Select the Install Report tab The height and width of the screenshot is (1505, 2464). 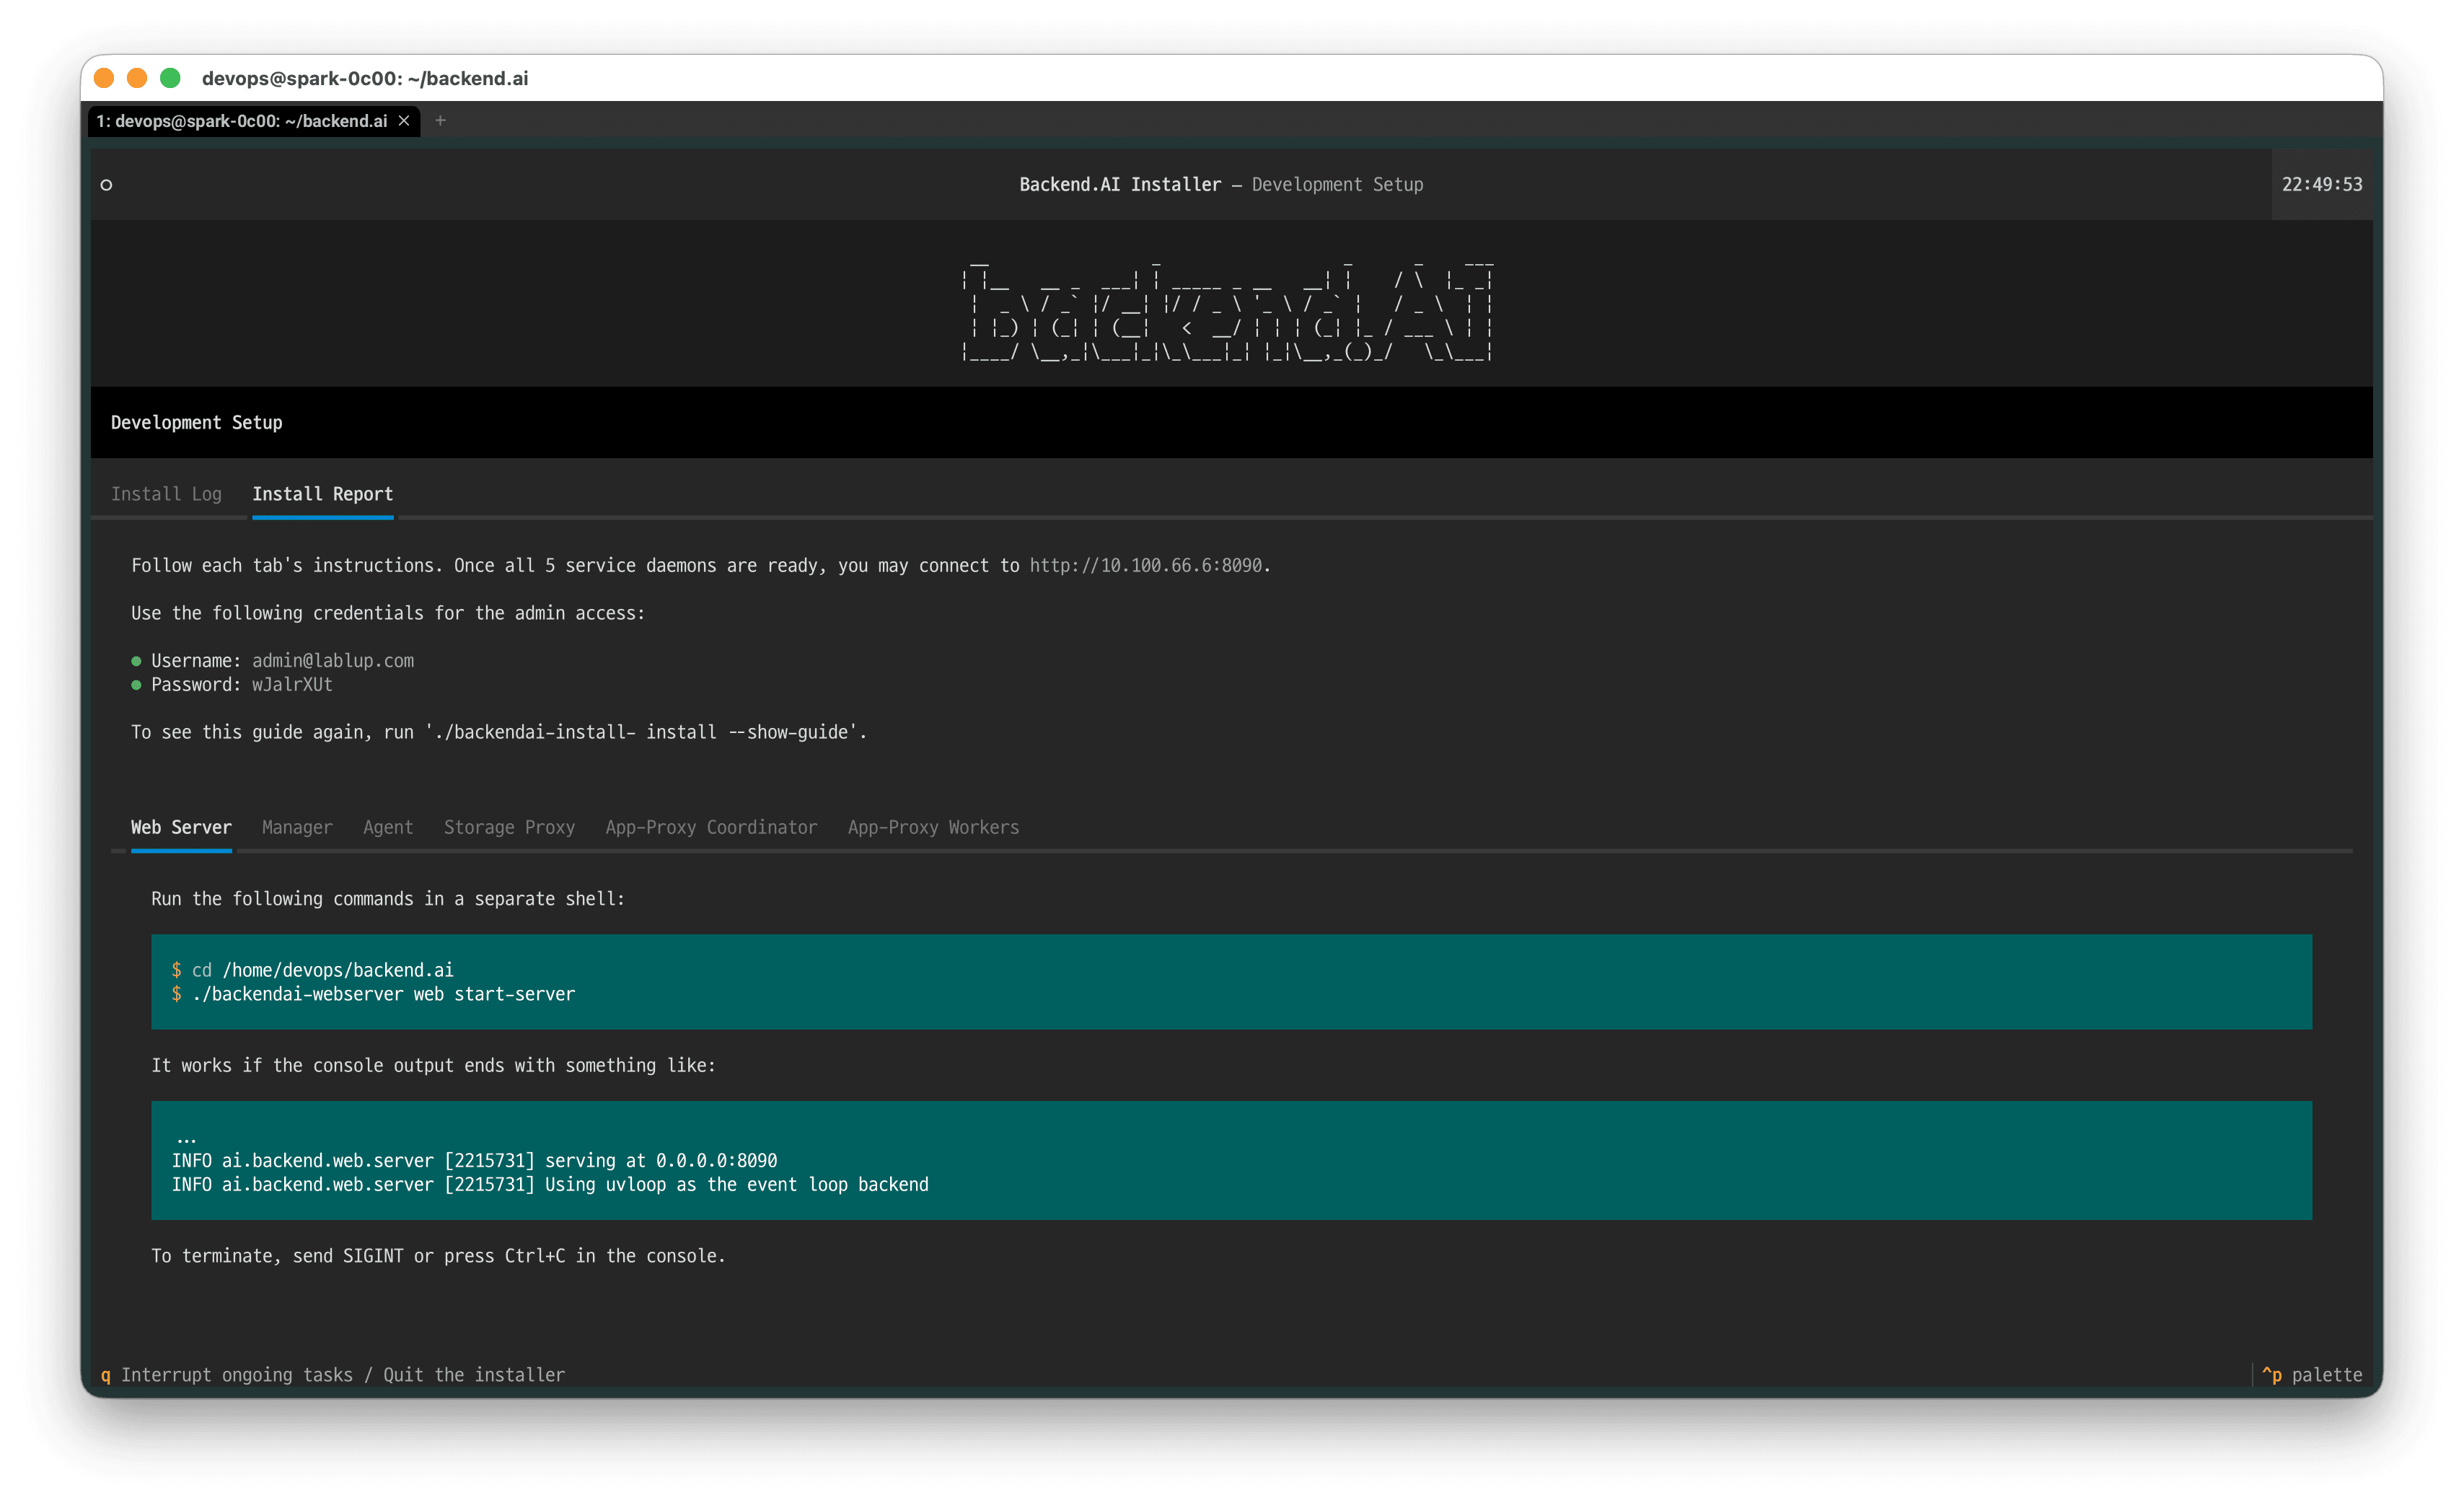click(322, 494)
